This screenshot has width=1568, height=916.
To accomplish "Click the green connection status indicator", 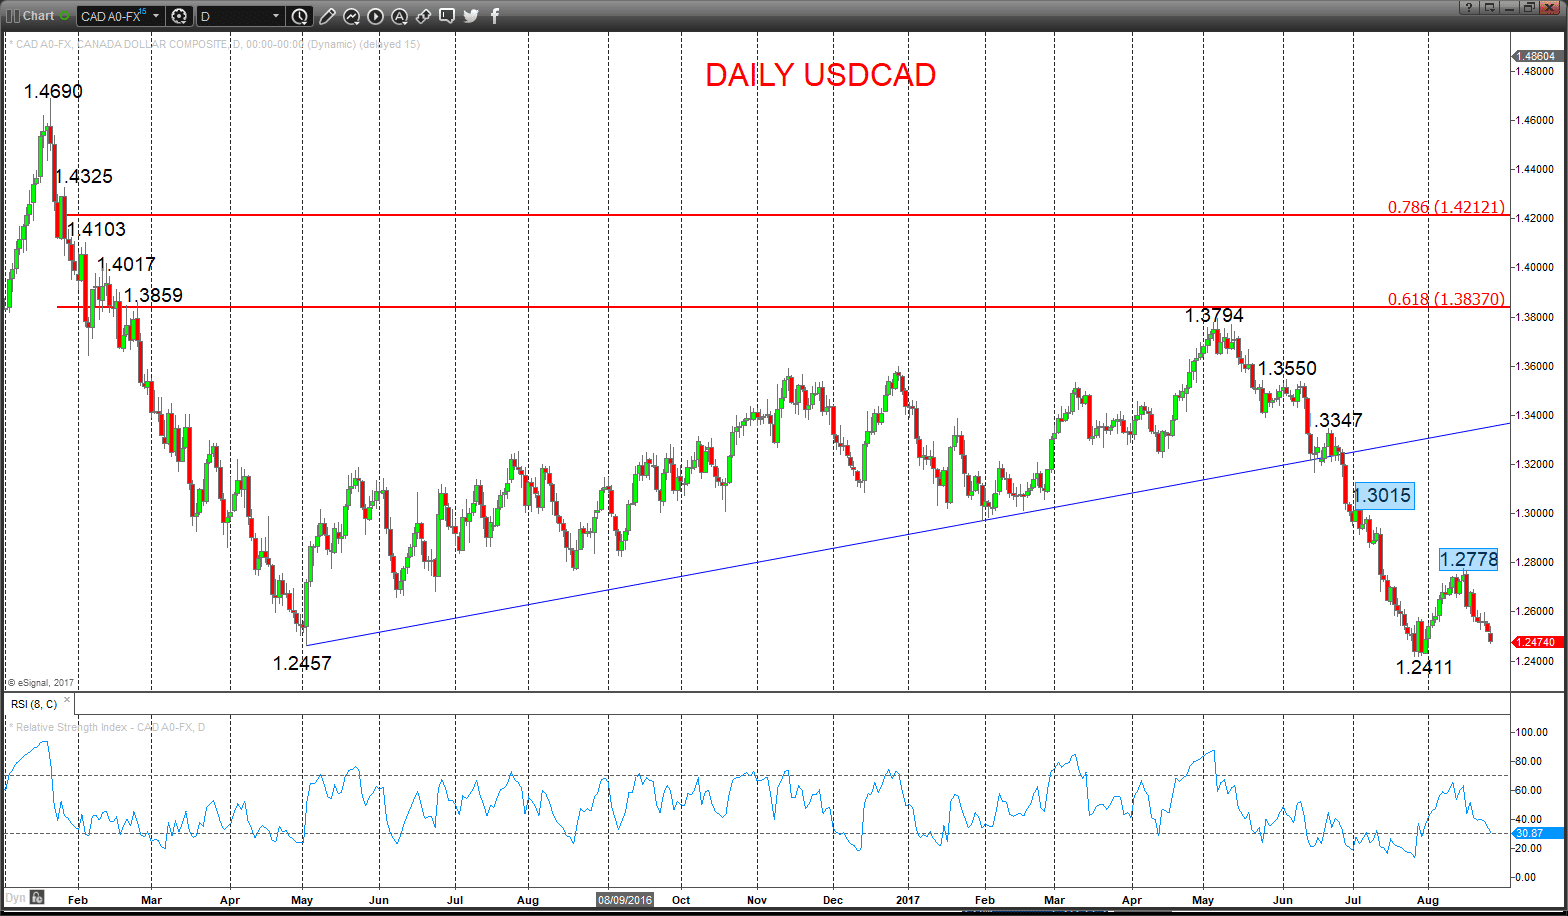I will point(65,16).
